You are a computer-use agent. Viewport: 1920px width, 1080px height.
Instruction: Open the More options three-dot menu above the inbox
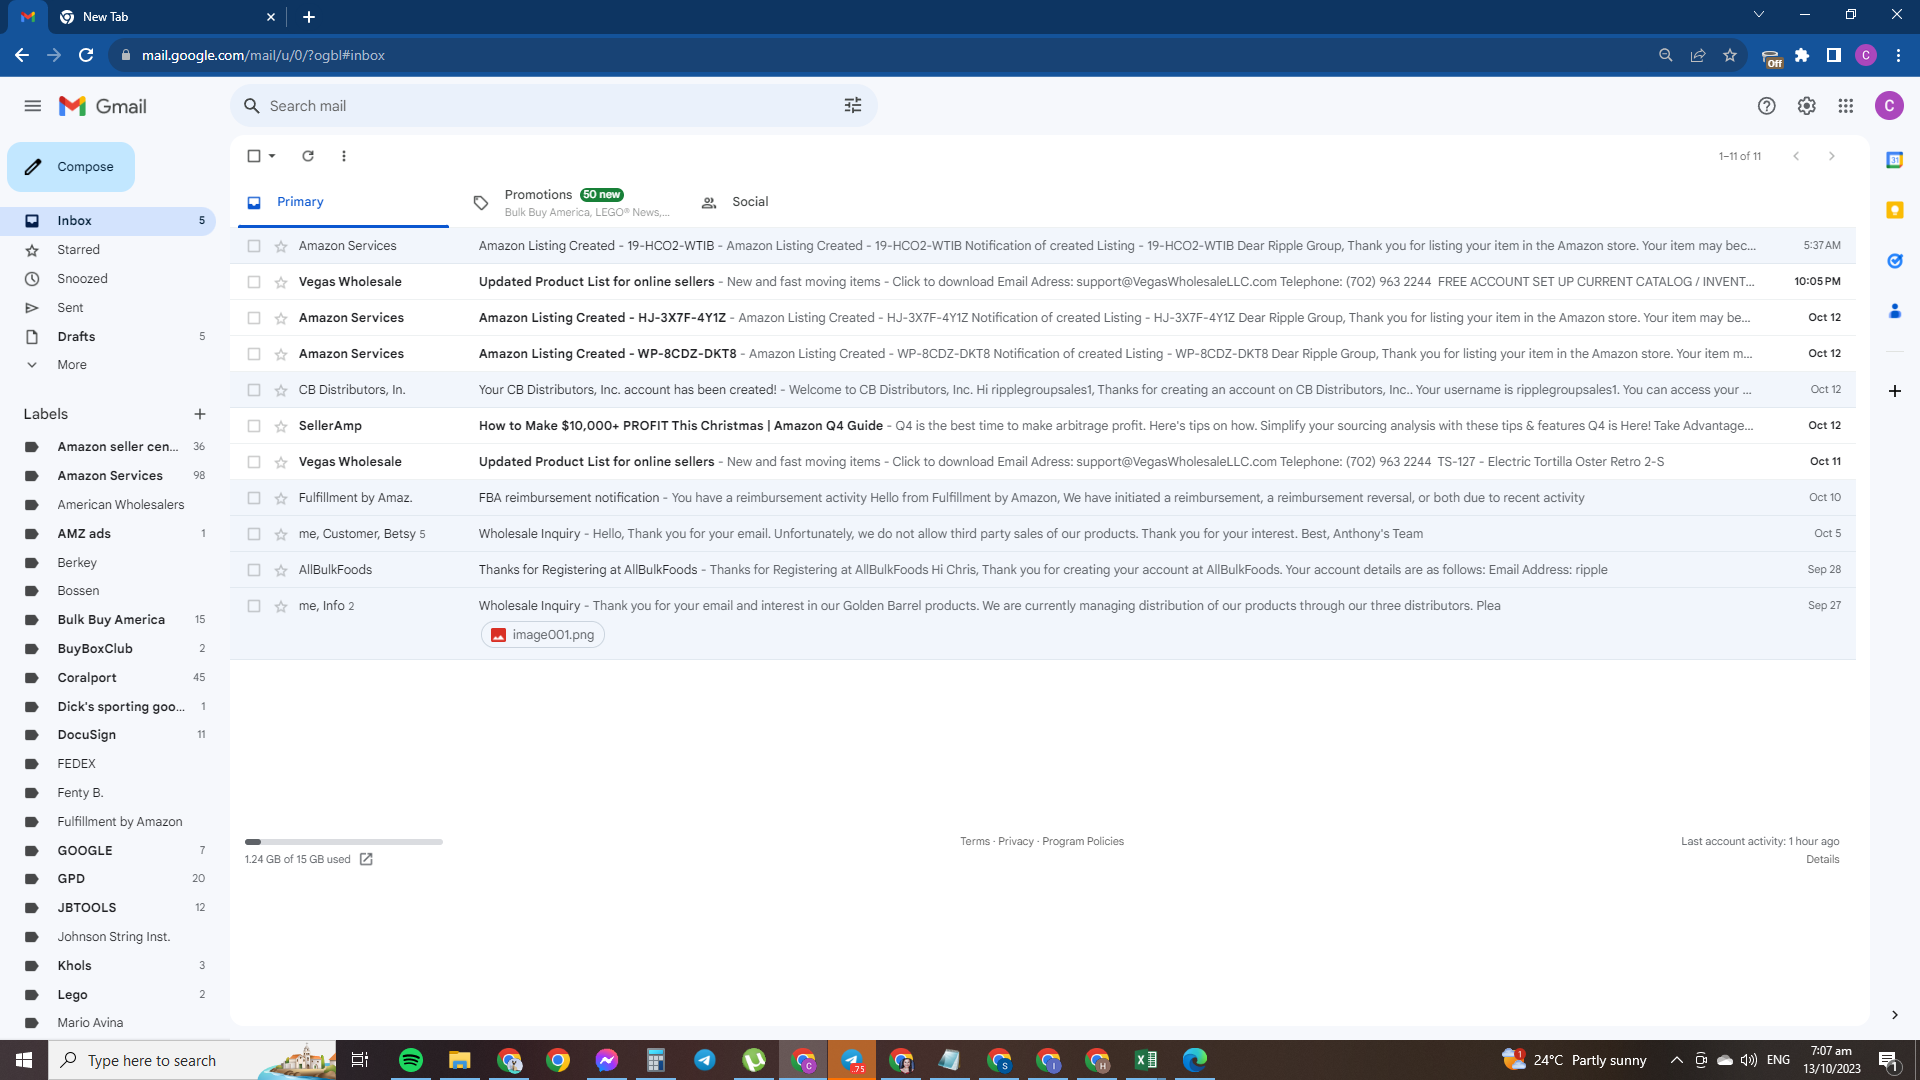coord(344,156)
